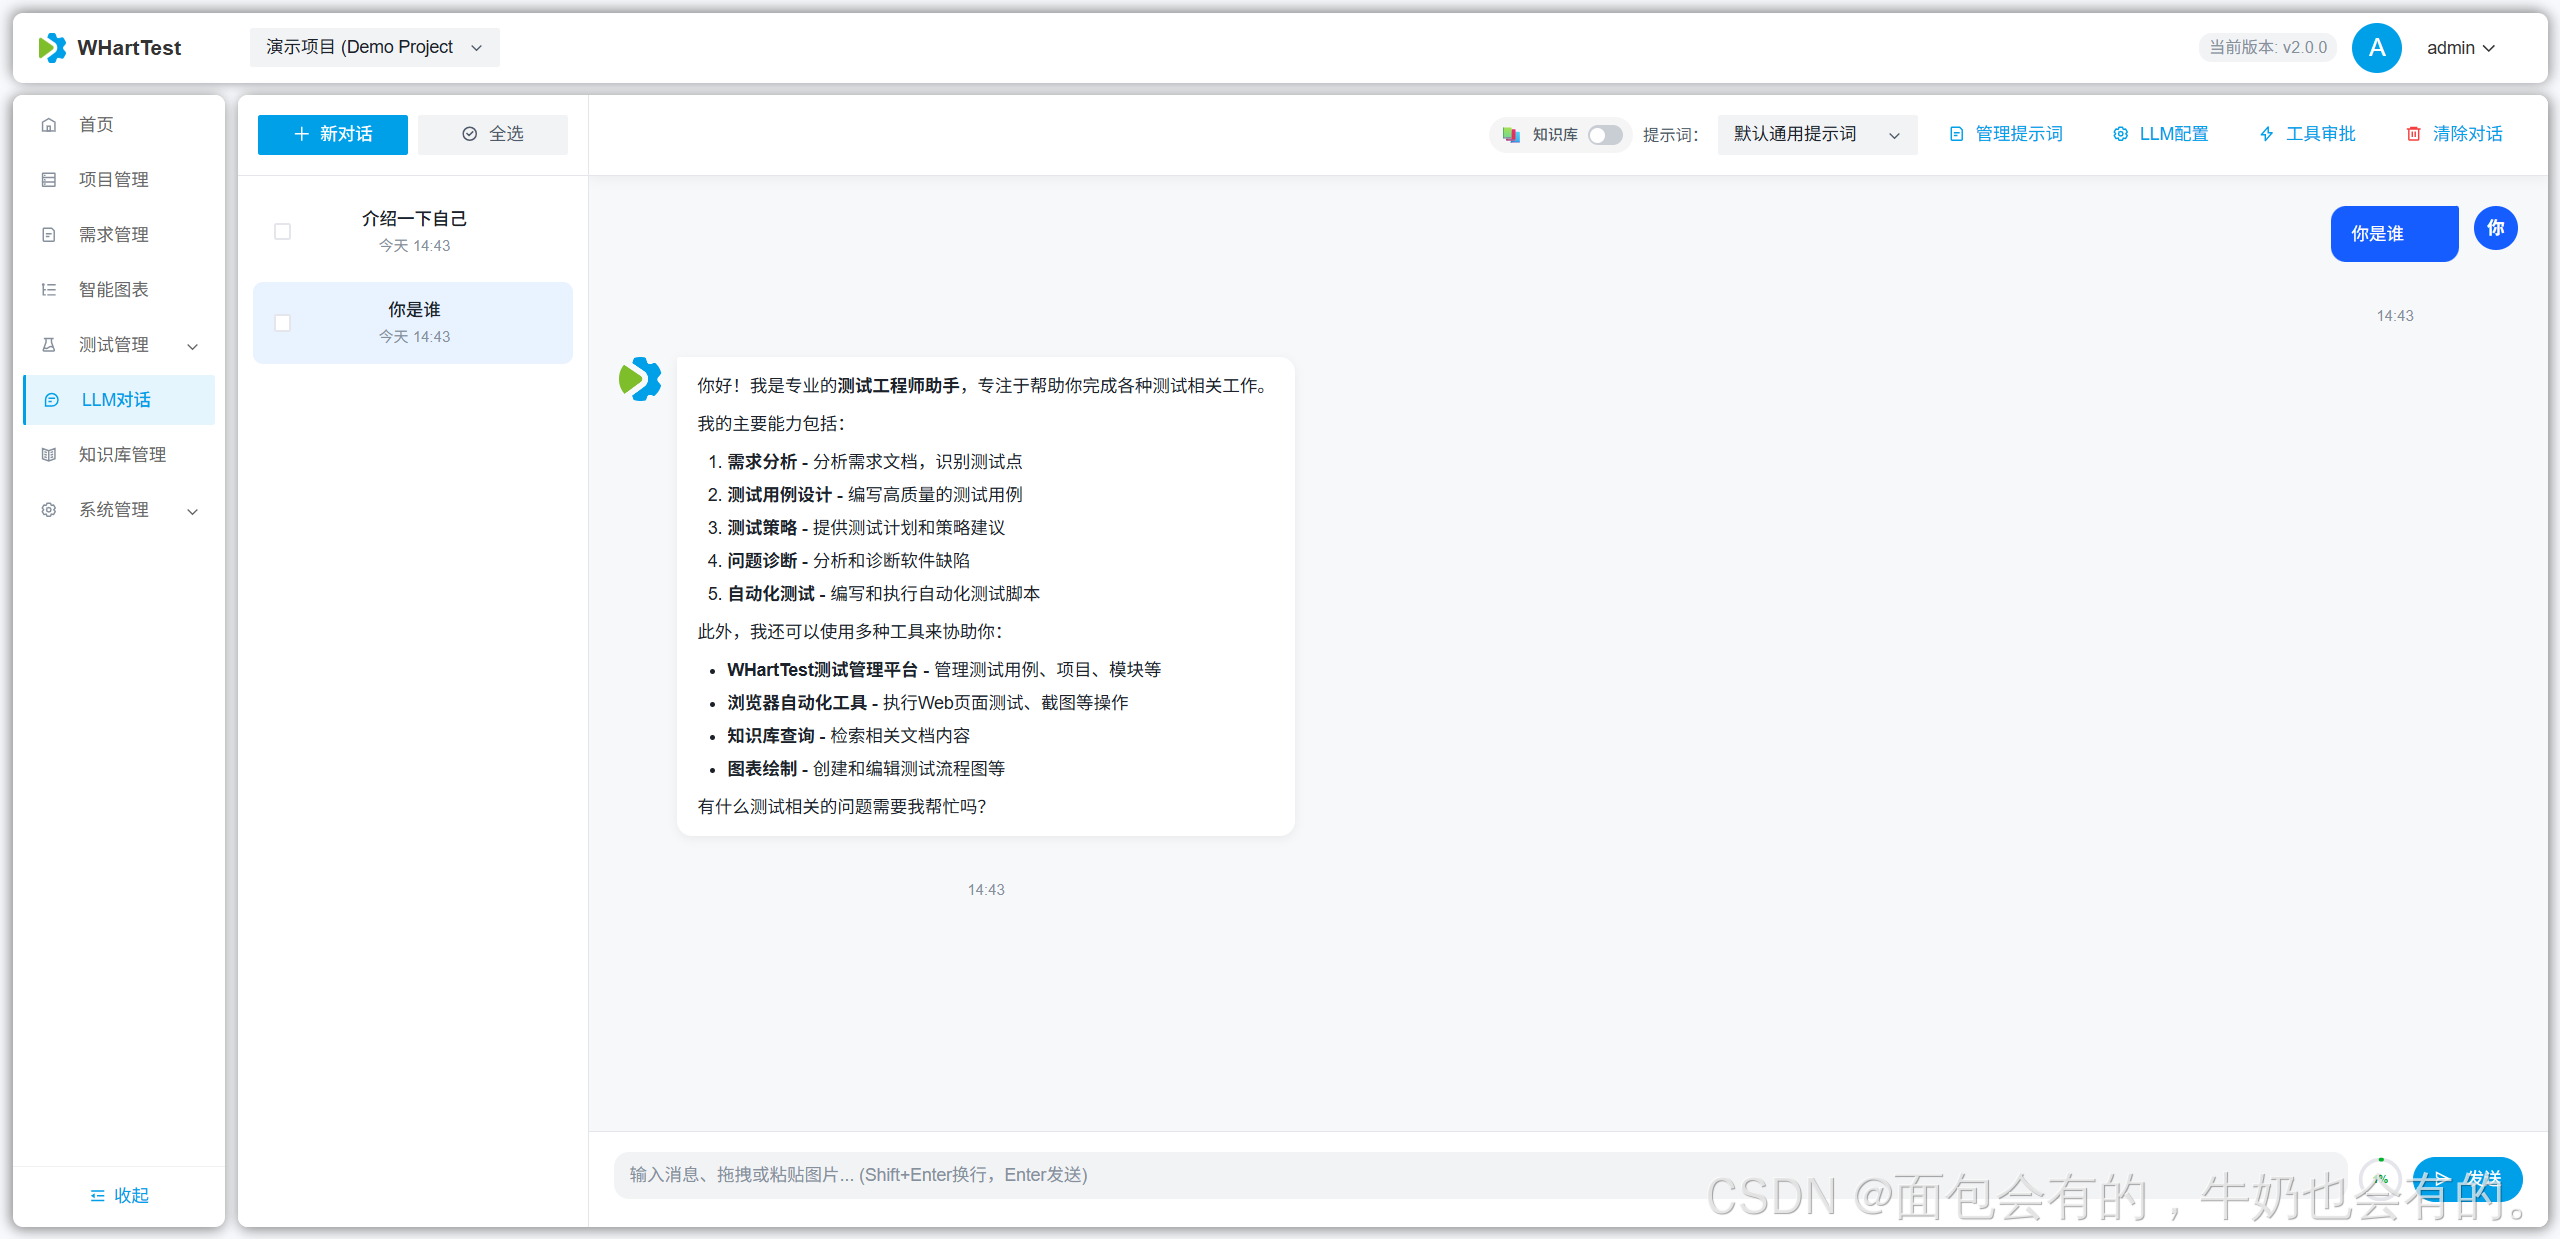Image resolution: width=2560 pixels, height=1239 pixels.
Task: Click the 新对话 button
Action: (x=332, y=134)
